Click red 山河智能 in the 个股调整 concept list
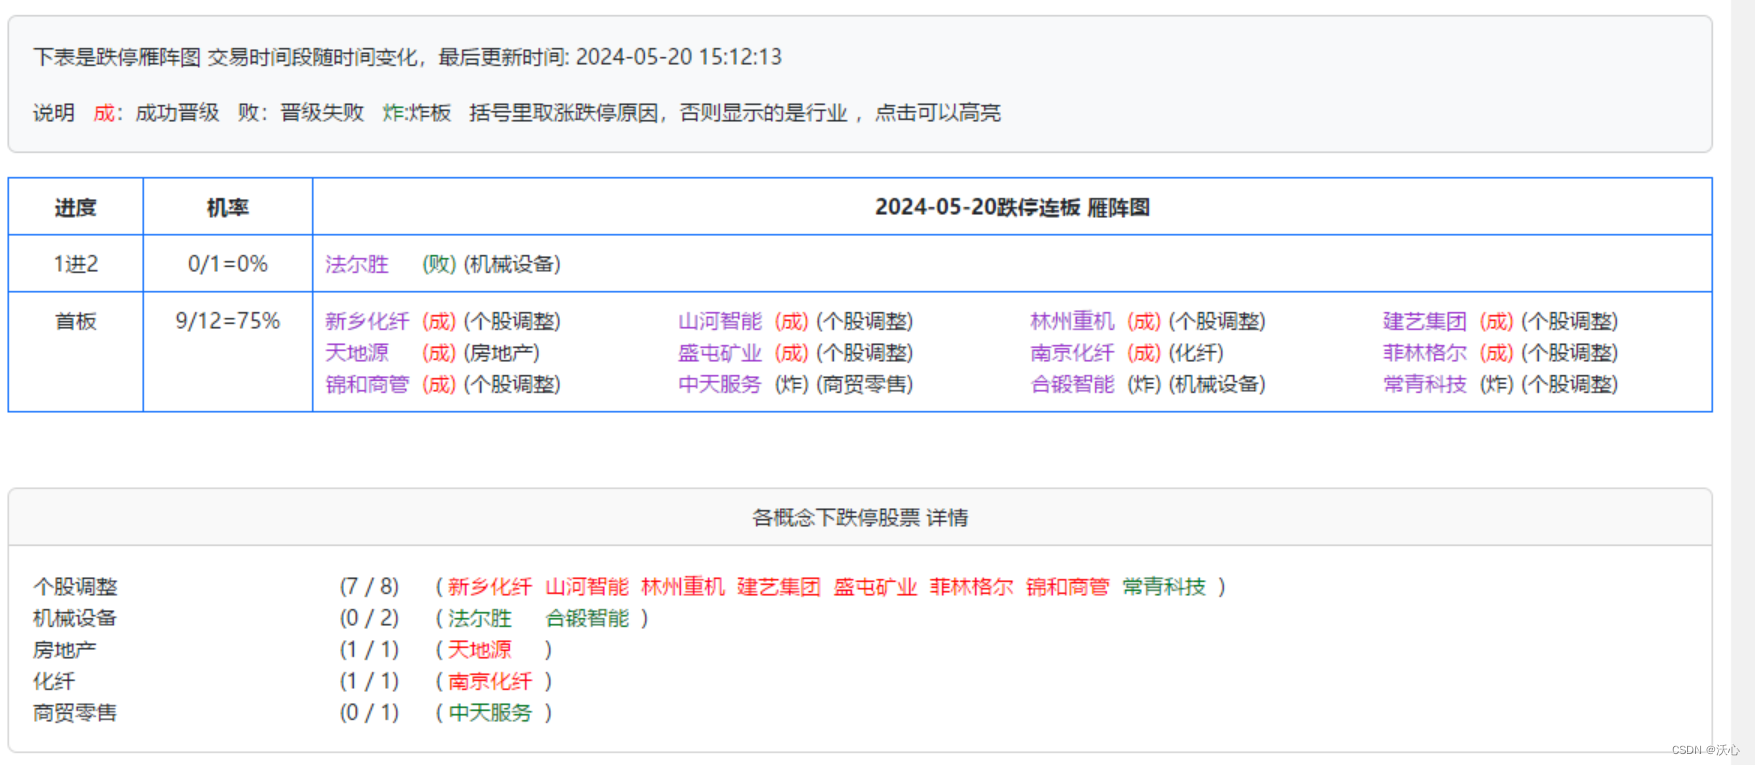Image resolution: width=1755 pixels, height=765 pixels. pyautogui.click(x=587, y=587)
